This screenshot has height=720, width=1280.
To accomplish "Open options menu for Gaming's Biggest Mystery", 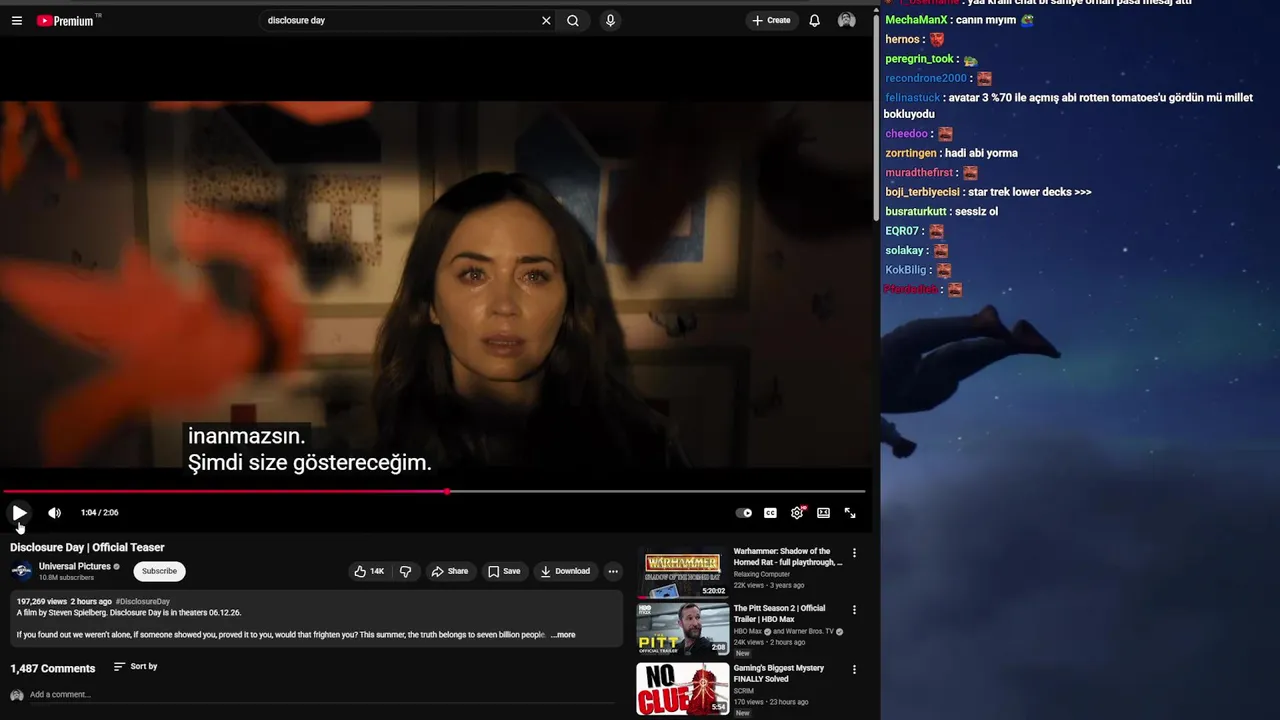I will [x=854, y=669].
